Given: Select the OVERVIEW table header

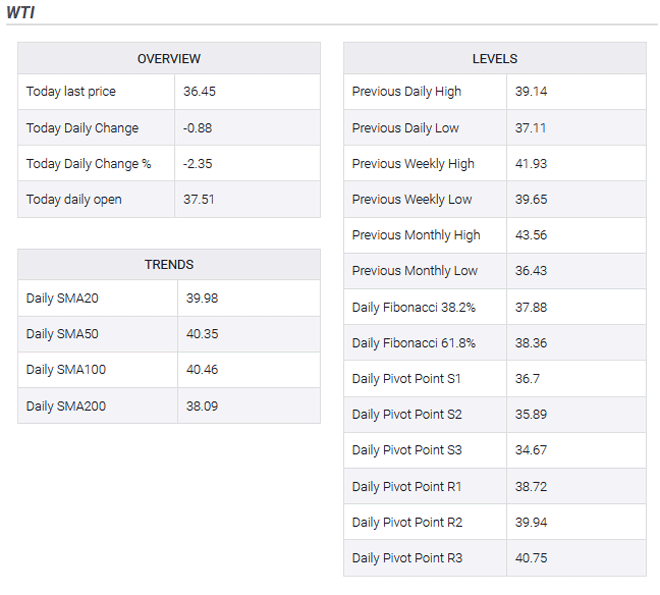Looking at the screenshot, I should (169, 59).
